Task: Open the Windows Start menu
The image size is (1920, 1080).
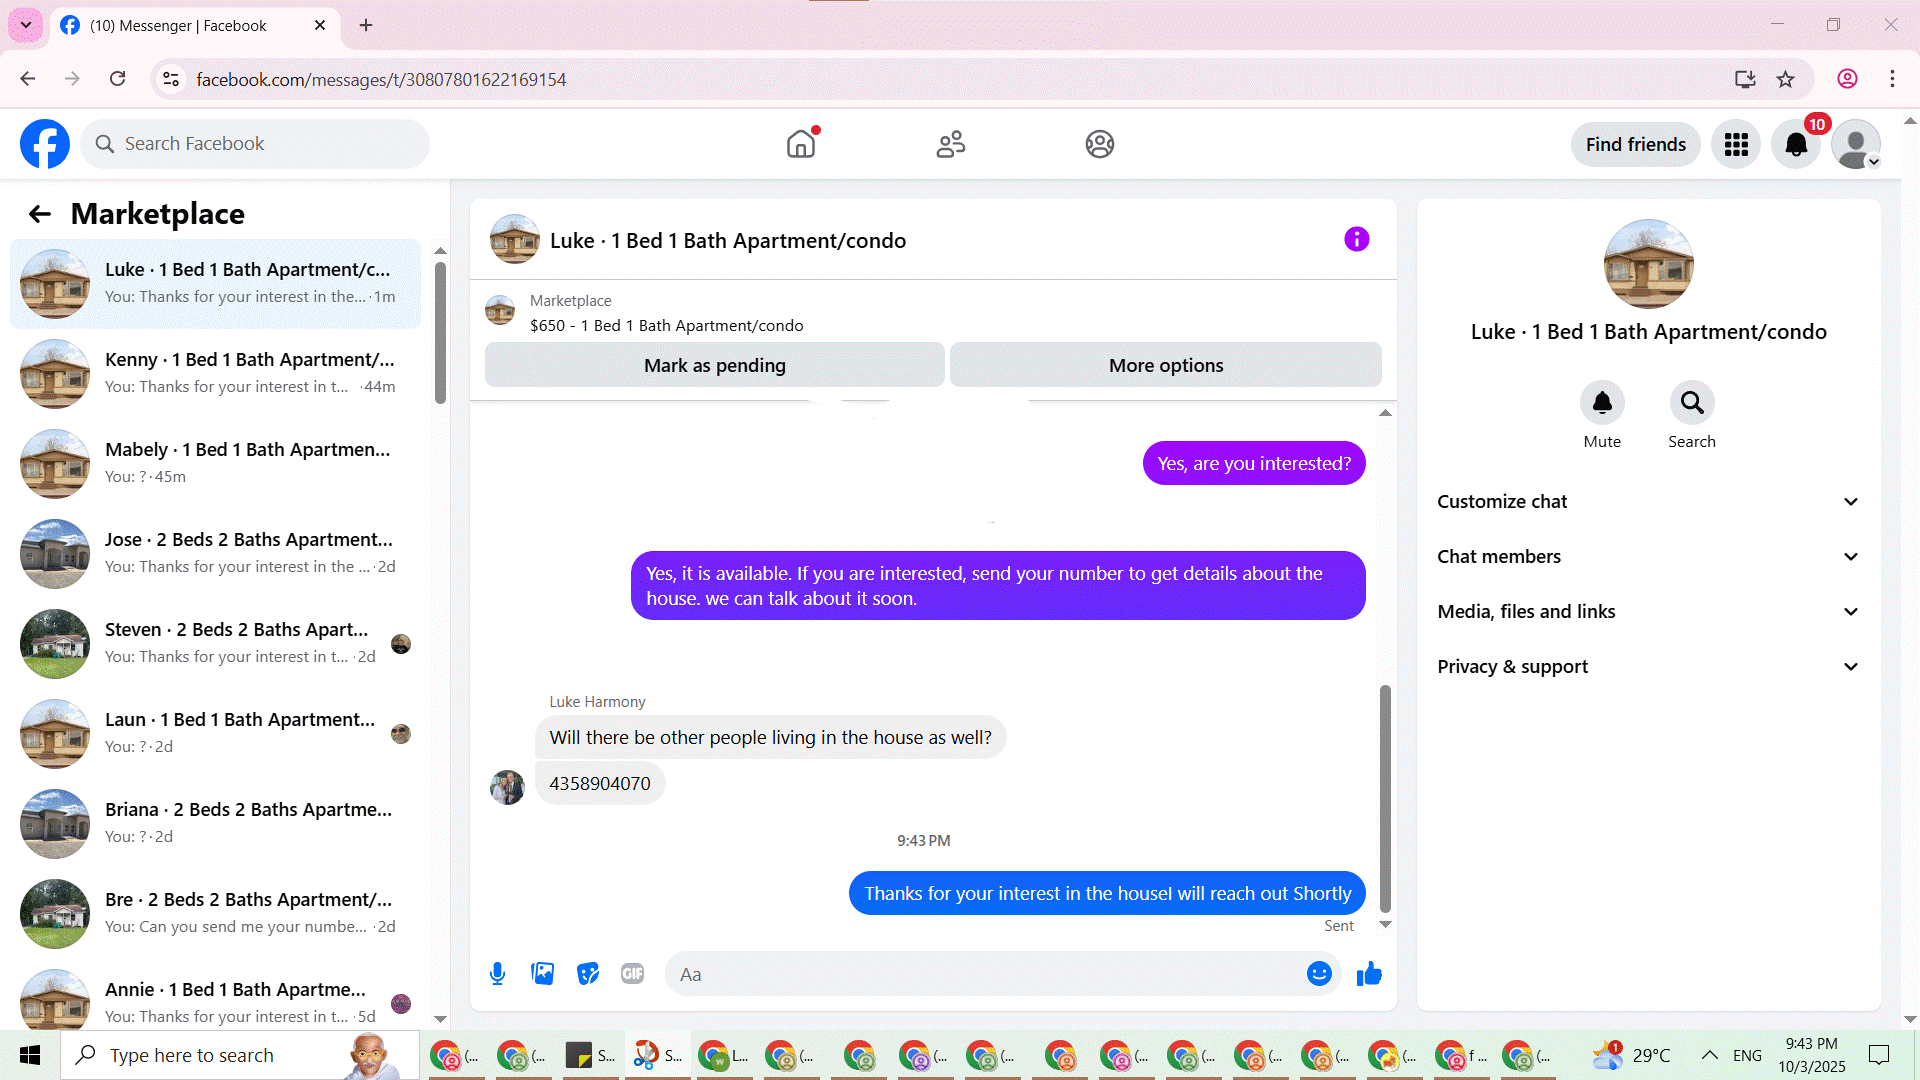Action: [x=30, y=1055]
